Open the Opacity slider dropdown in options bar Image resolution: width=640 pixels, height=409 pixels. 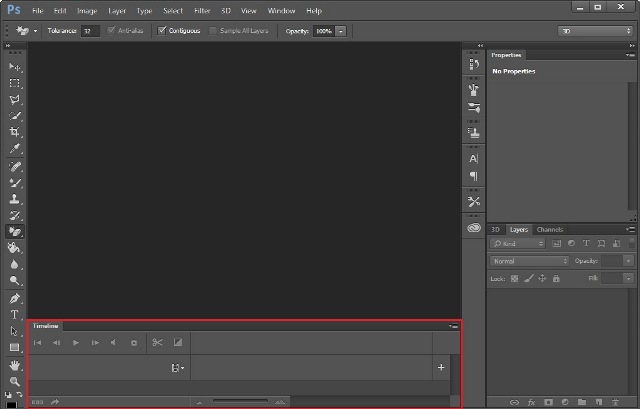tap(341, 31)
